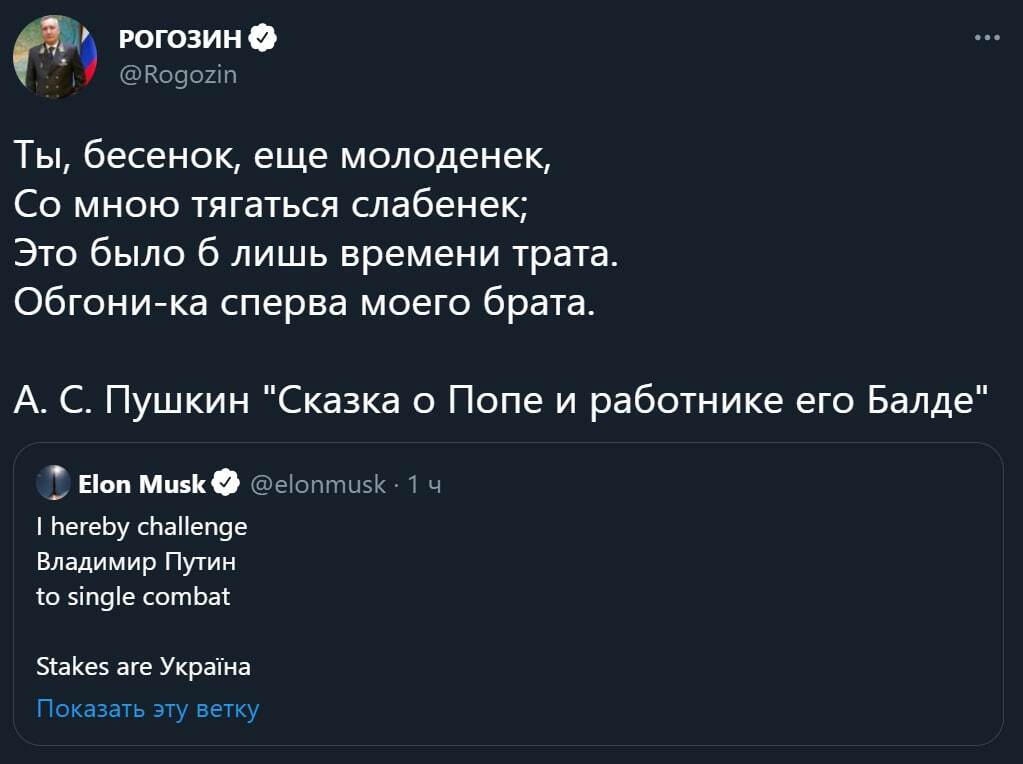Viewport: 1023px width, 764px height.
Task: Open the РОГОЗИН display name profile link
Action: coord(180,39)
